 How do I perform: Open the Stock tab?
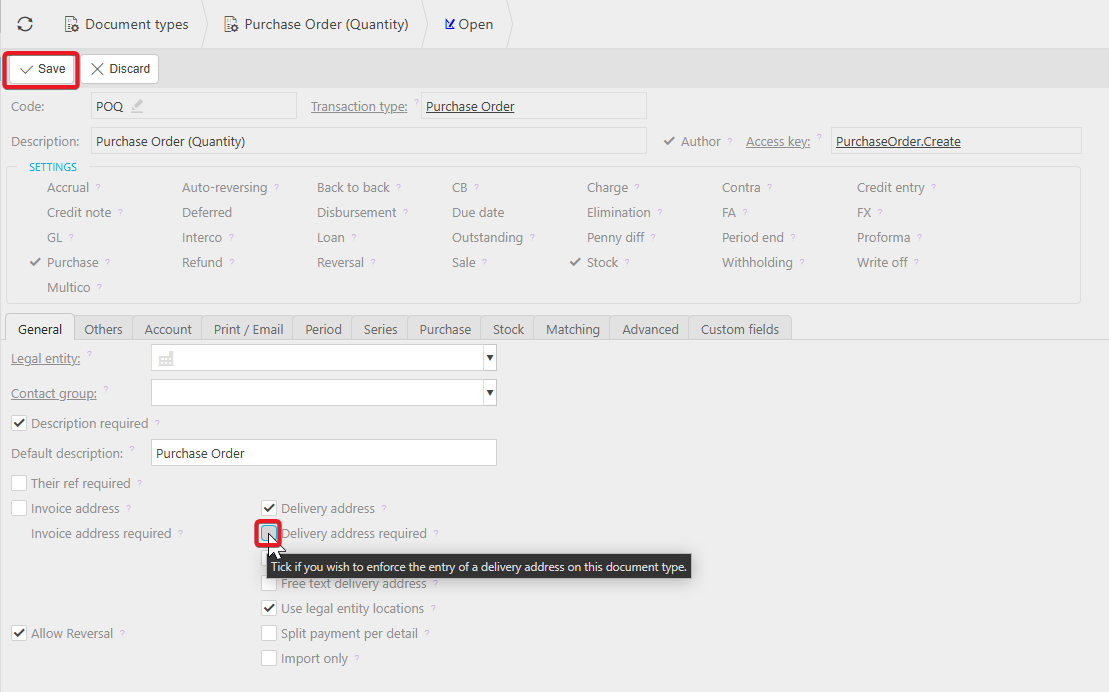(x=508, y=329)
